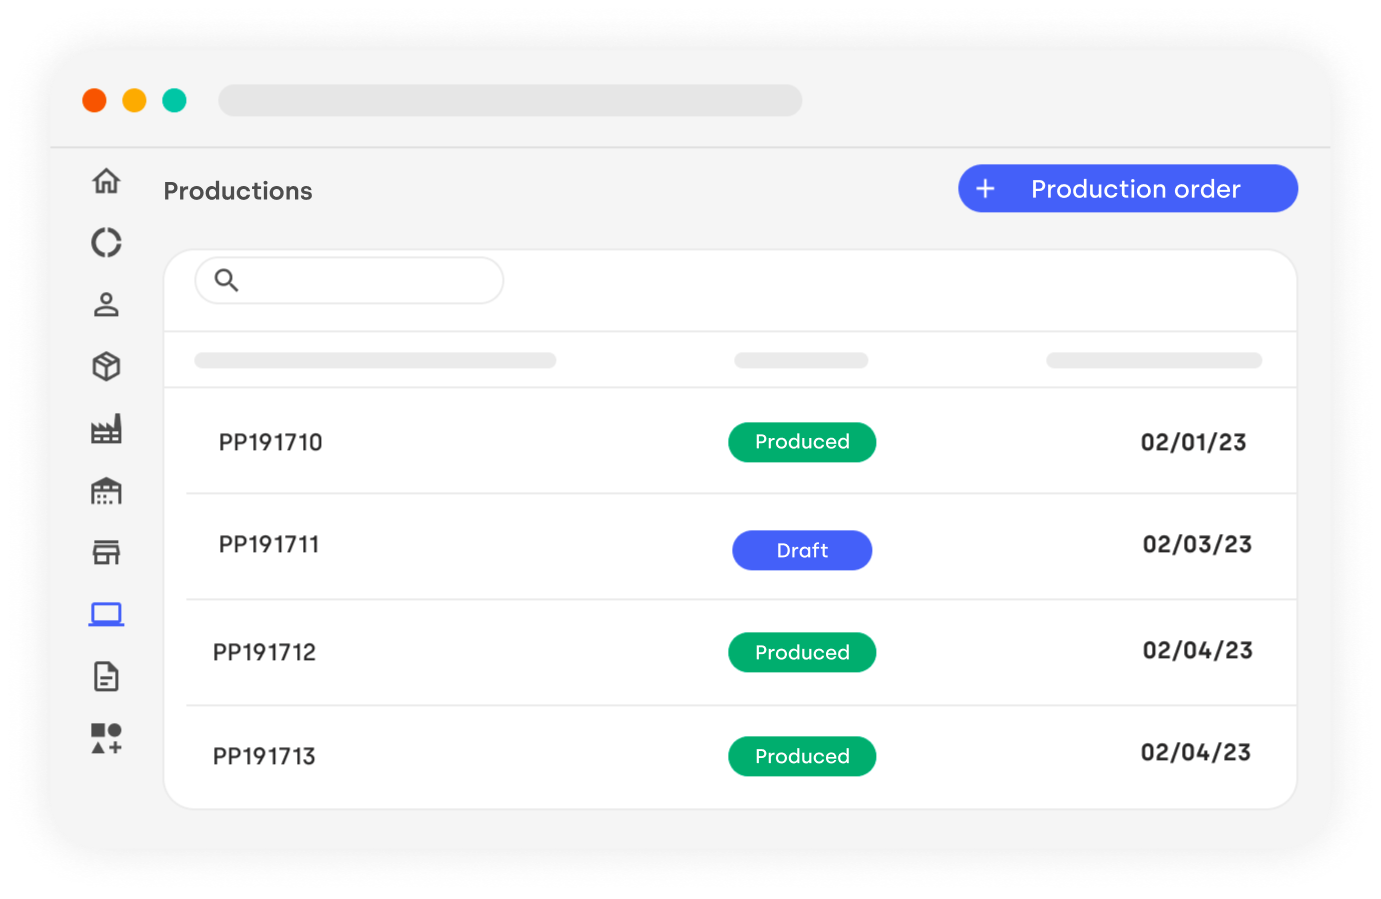1381x899 pixels.
Task: Click the Produced badge on PP191713
Action: tap(802, 756)
